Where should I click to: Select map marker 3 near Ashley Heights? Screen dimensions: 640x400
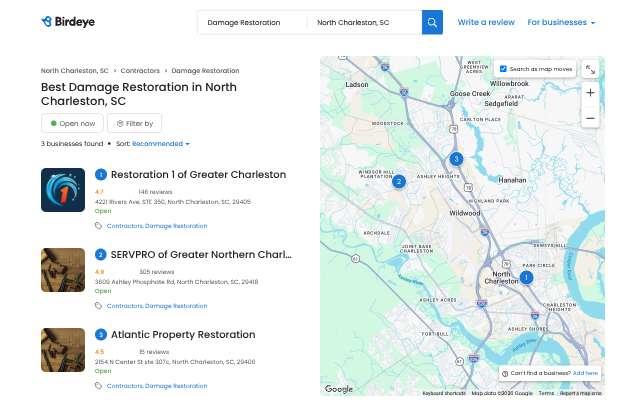(456, 158)
